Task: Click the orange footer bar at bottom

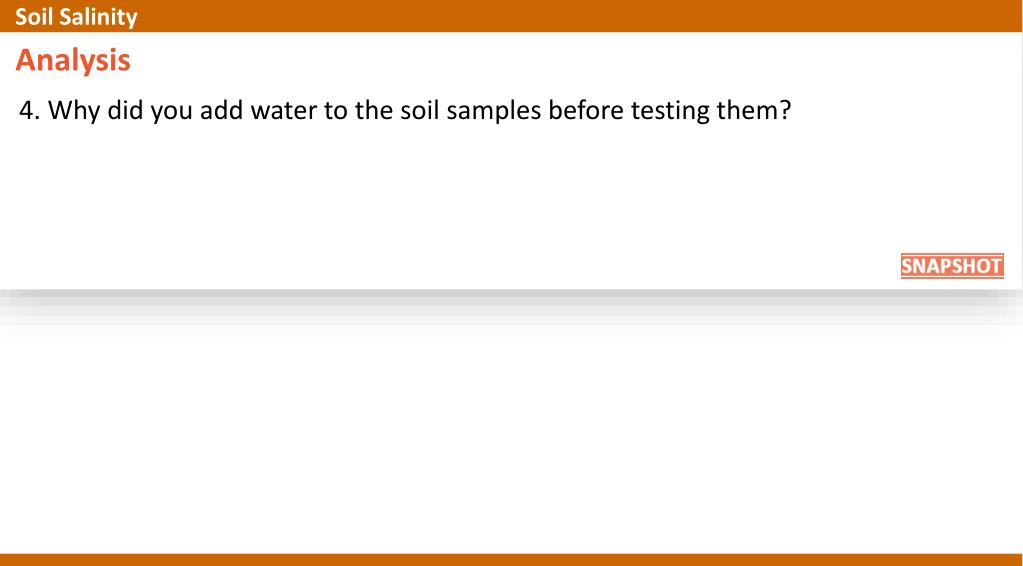Action: tap(512, 560)
